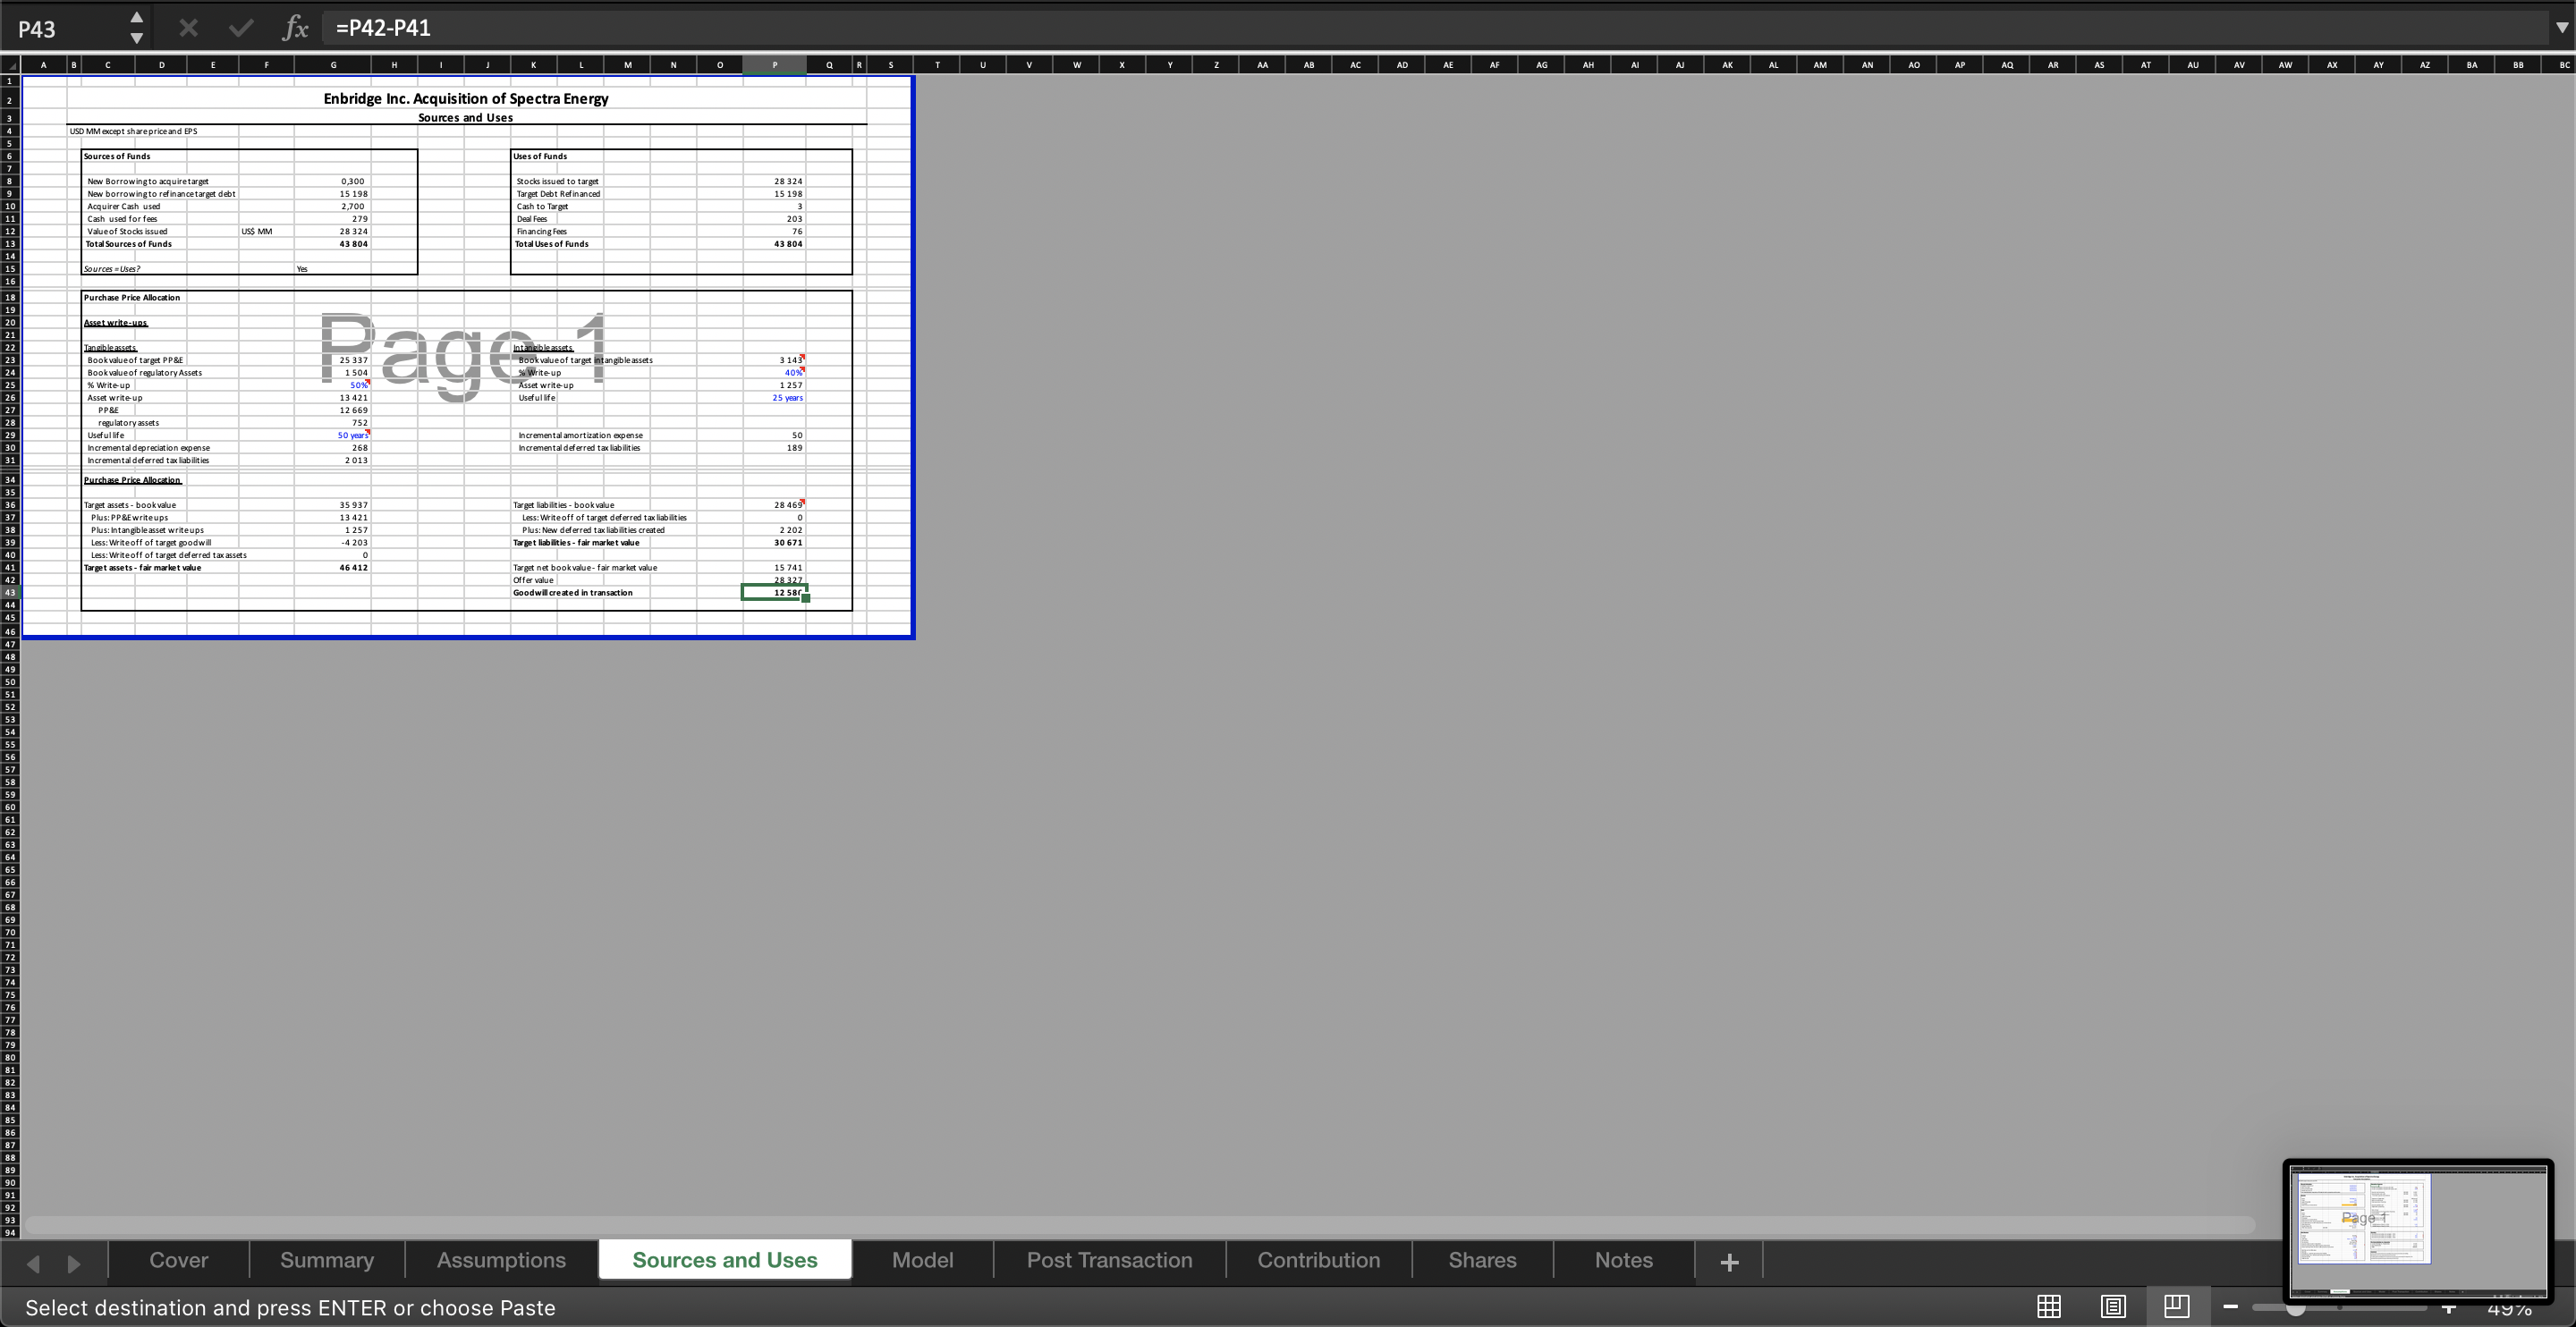
Task: Step name box up arrow
Action: (137, 17)
